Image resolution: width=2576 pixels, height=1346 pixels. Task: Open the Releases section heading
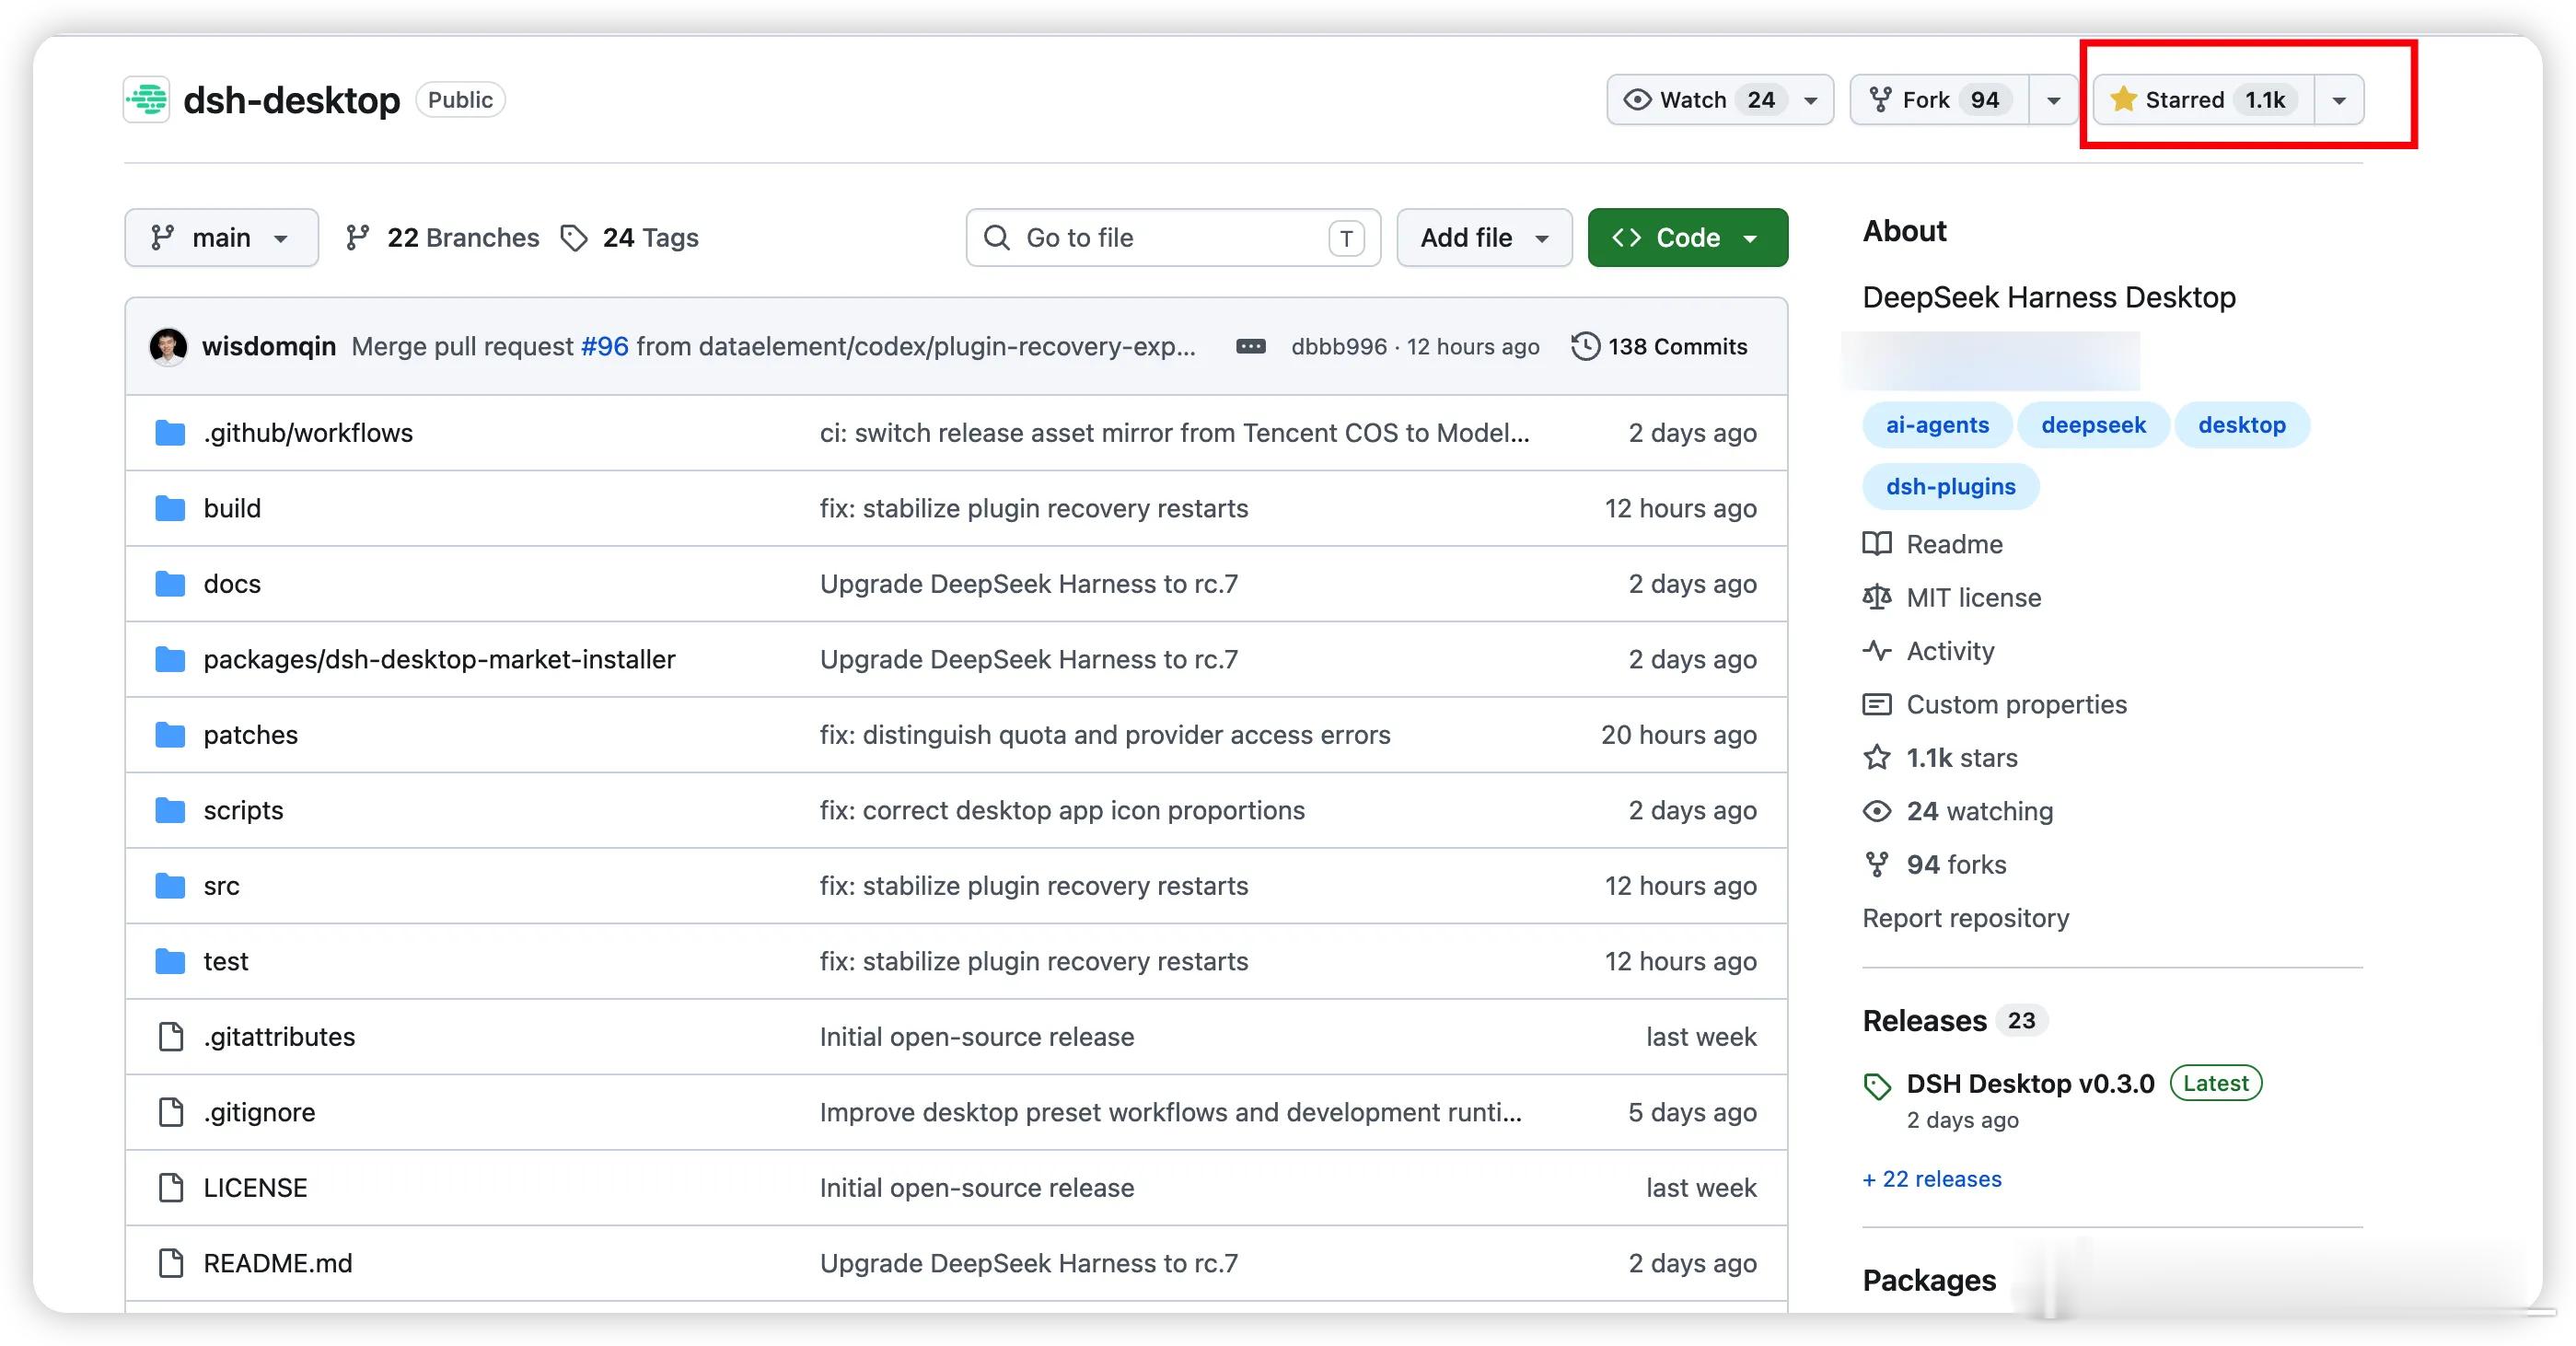point(1924,1021)
